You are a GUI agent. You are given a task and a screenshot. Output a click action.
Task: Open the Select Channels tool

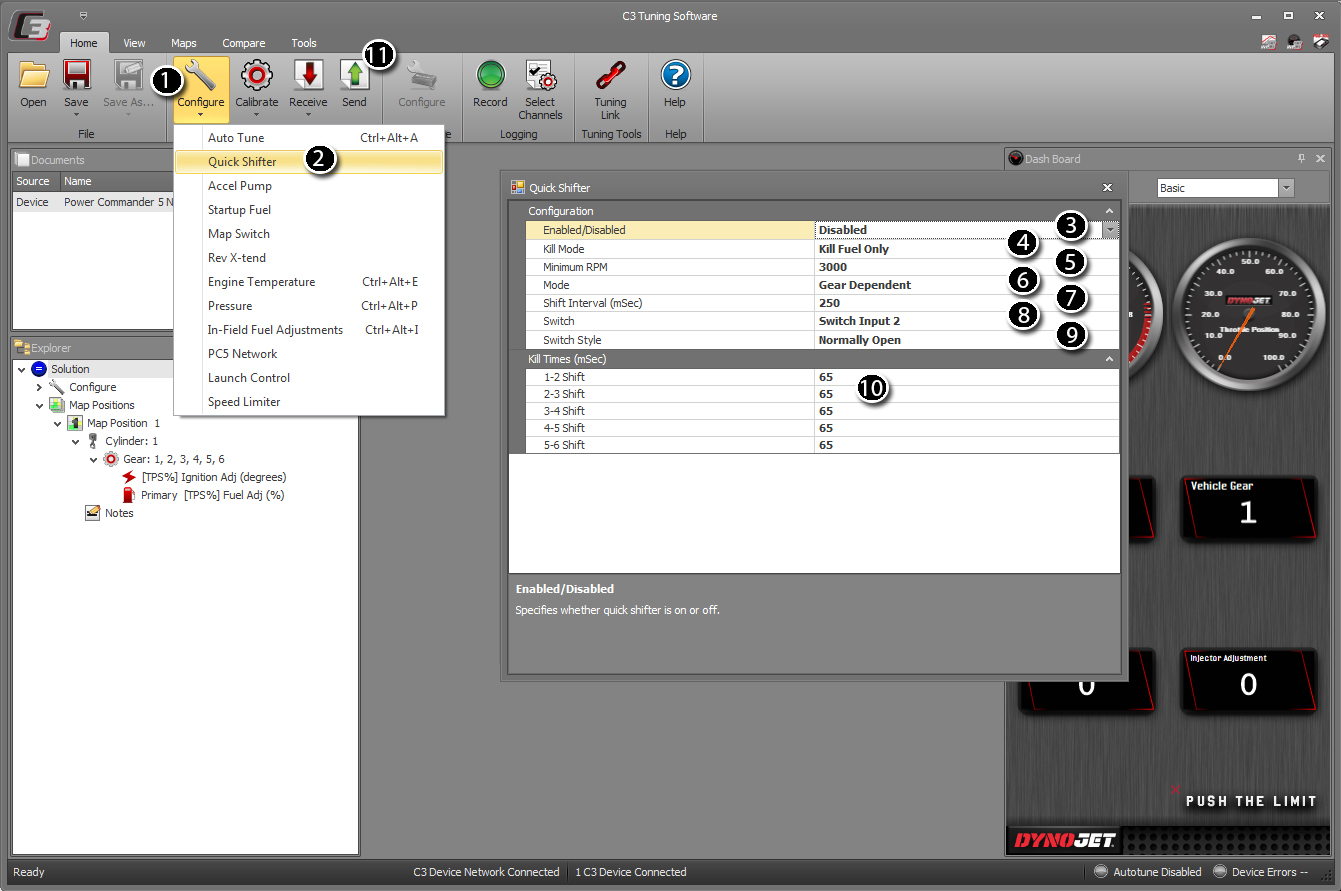pos(540,76)
